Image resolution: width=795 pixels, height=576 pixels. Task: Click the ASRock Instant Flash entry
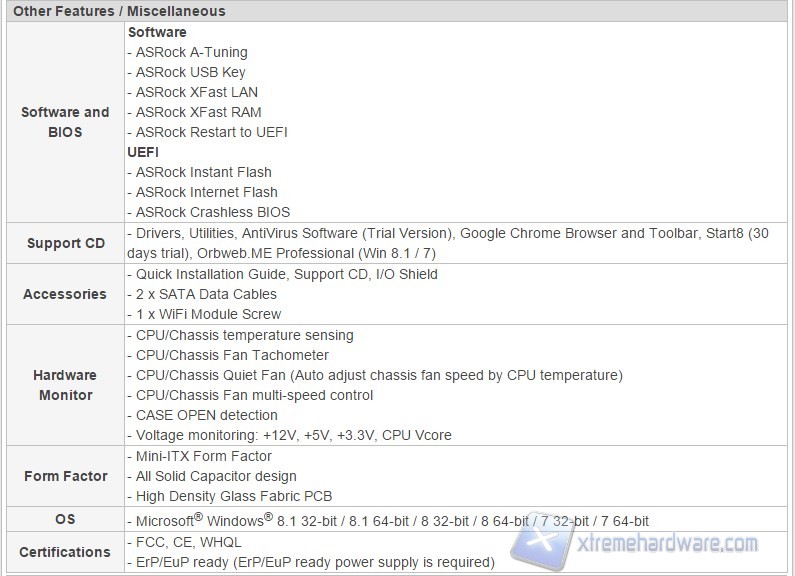pyautogui.click(x=200, y=172)
